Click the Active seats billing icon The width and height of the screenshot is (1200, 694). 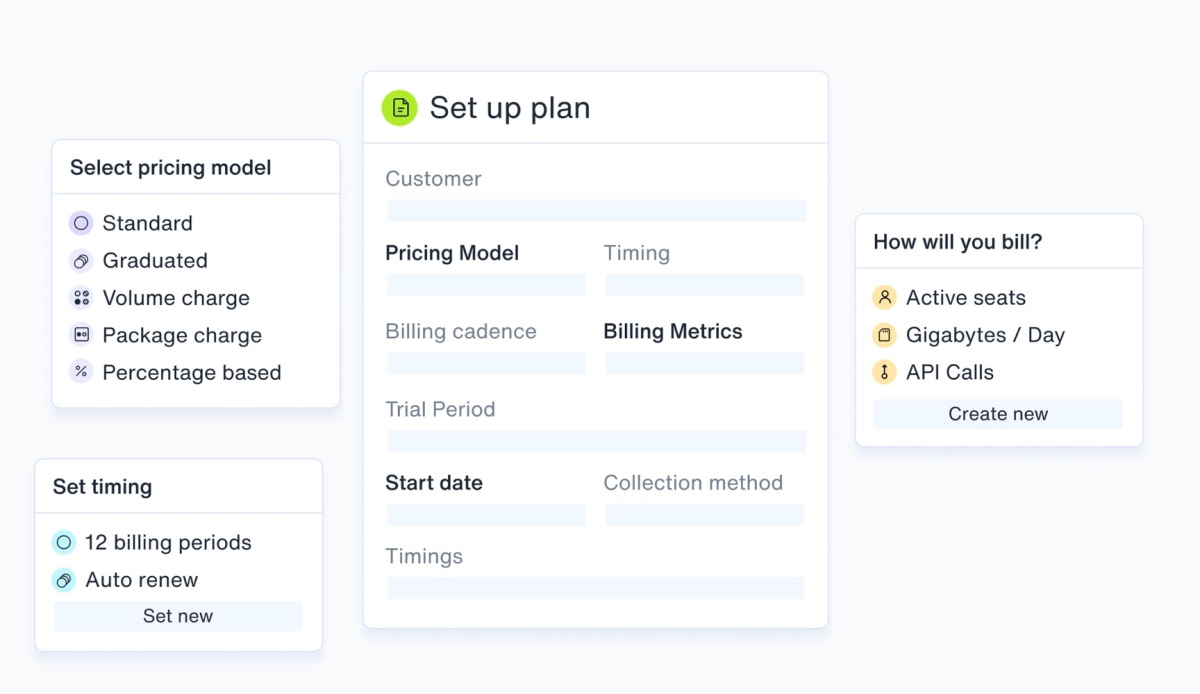884,297
